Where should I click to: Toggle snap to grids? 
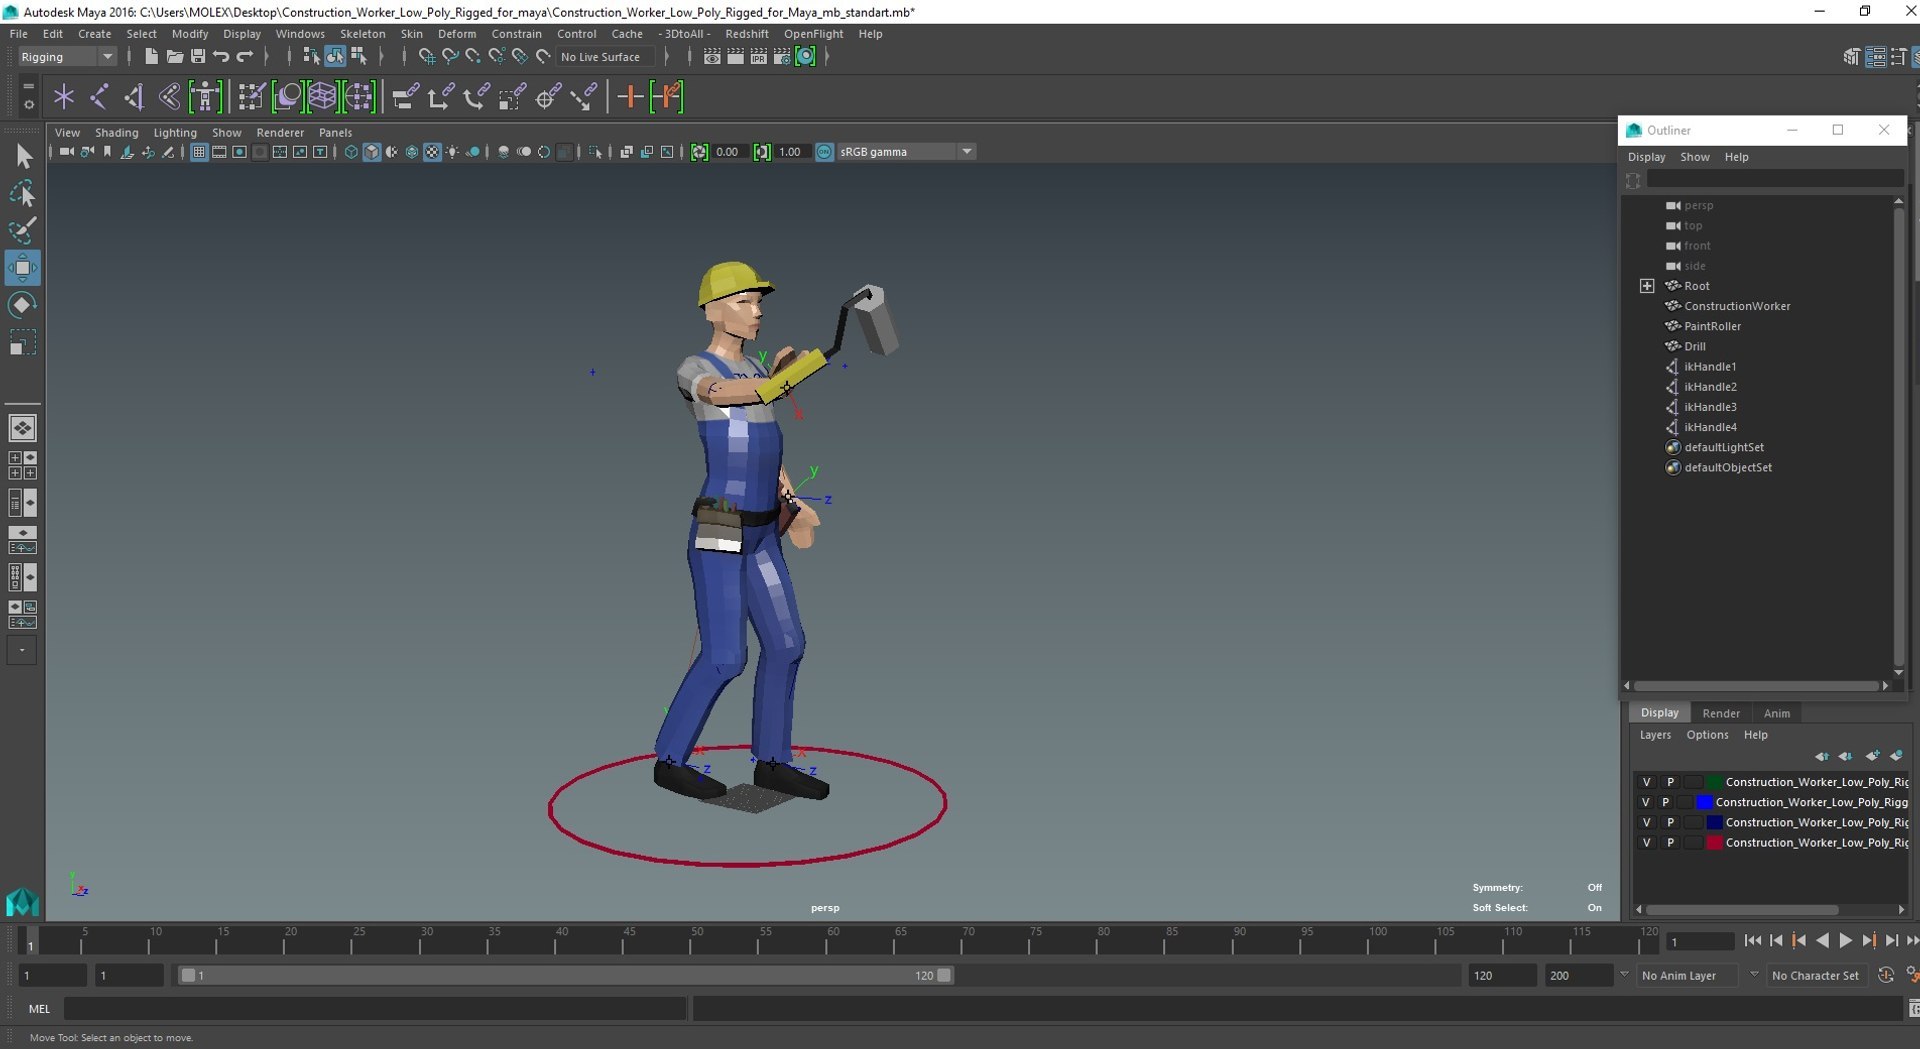click(427, 57)
